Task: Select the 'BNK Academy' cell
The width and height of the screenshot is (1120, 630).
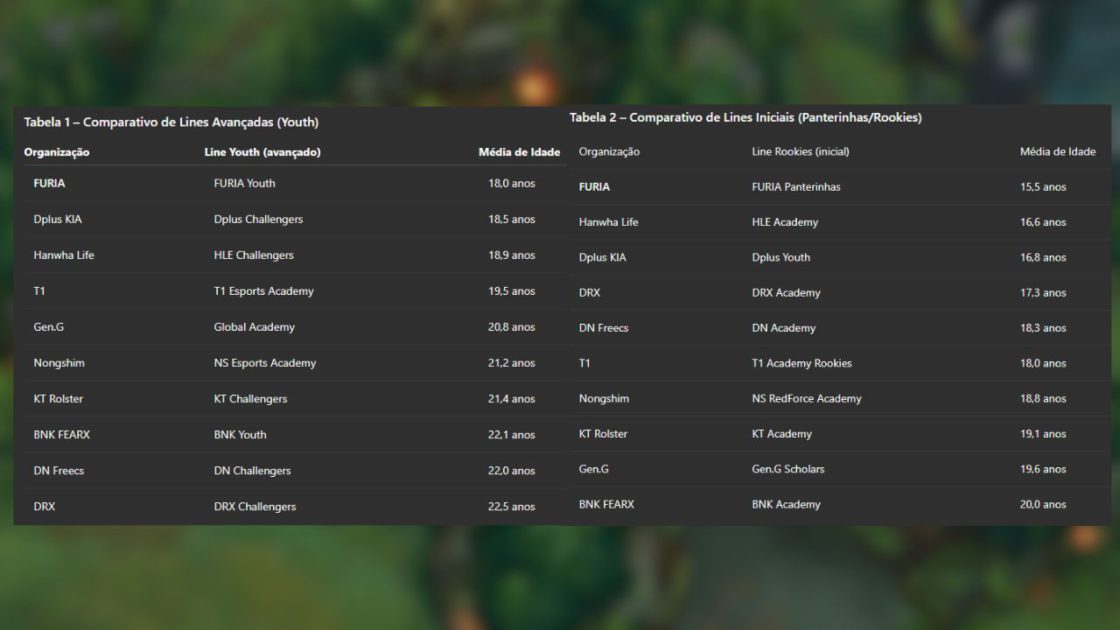Action: pos(786,505)
